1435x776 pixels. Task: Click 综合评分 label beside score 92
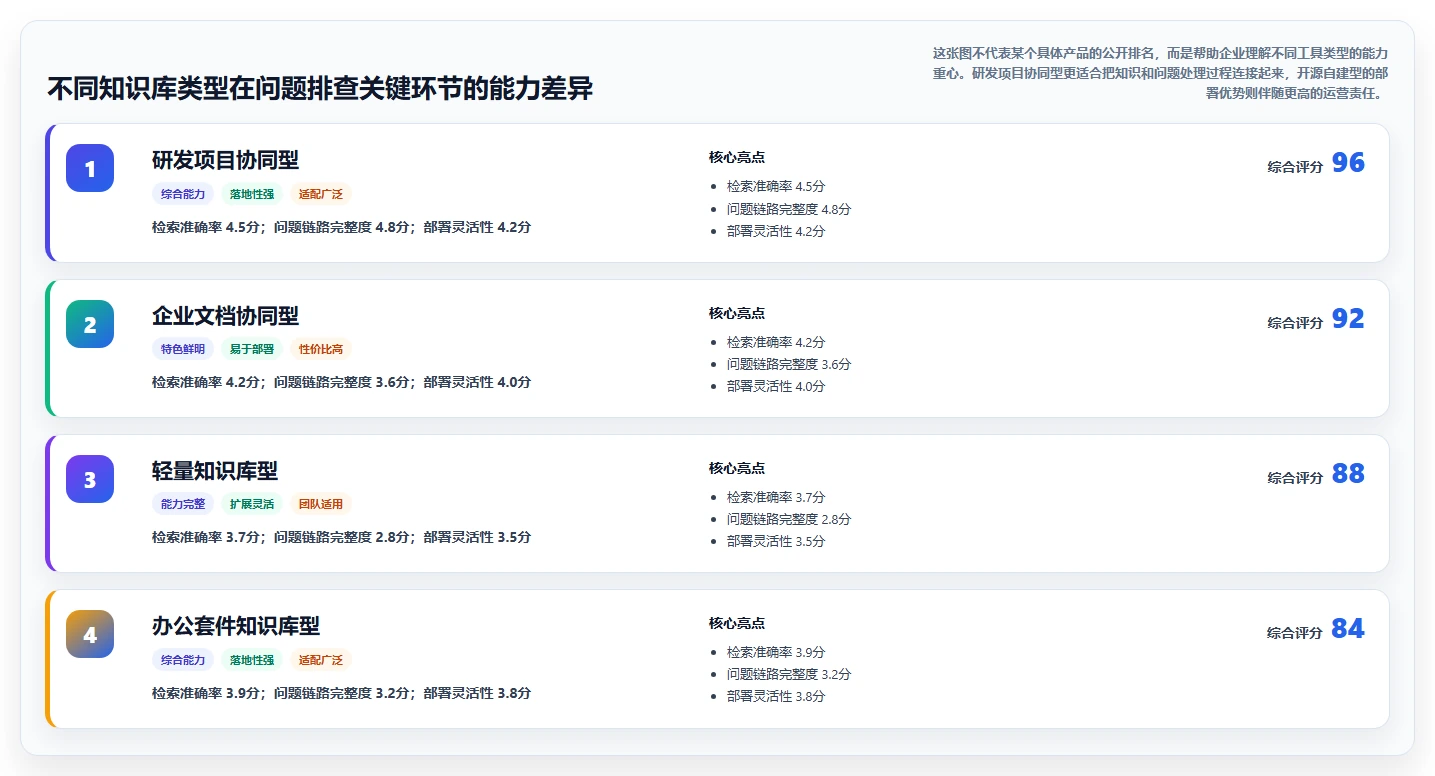click(x=1295, y=323)
